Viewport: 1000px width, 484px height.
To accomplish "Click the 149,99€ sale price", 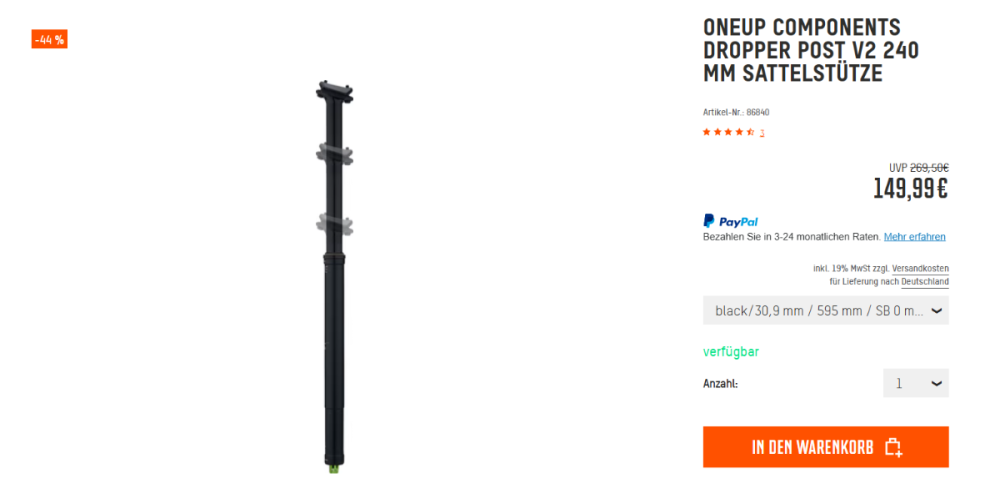I will (910, 189).
